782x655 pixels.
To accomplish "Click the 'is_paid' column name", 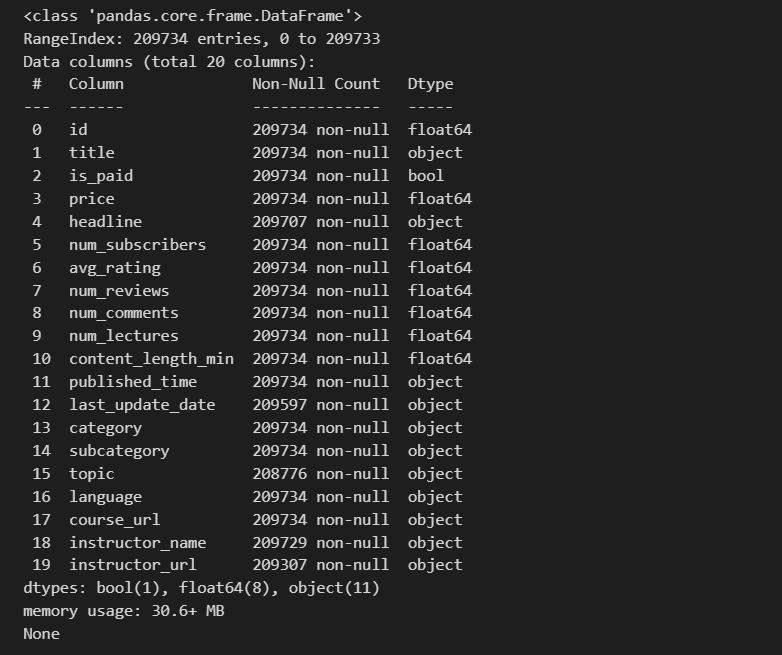I will click(x=101, y=176).
